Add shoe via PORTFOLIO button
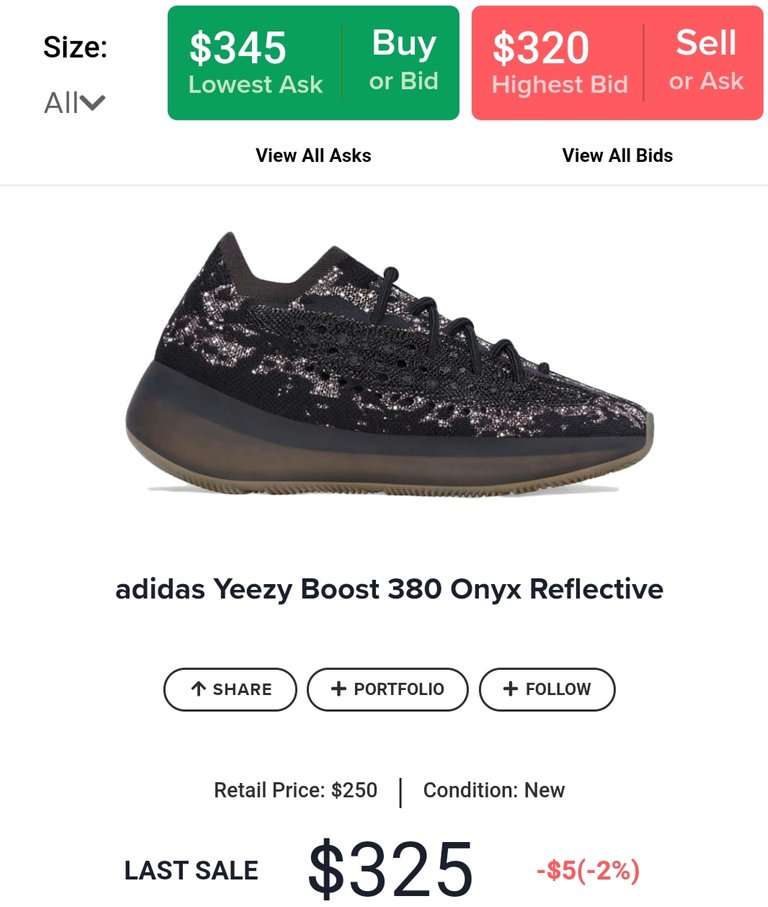The image size is (768, 907). tap(387, 690)
